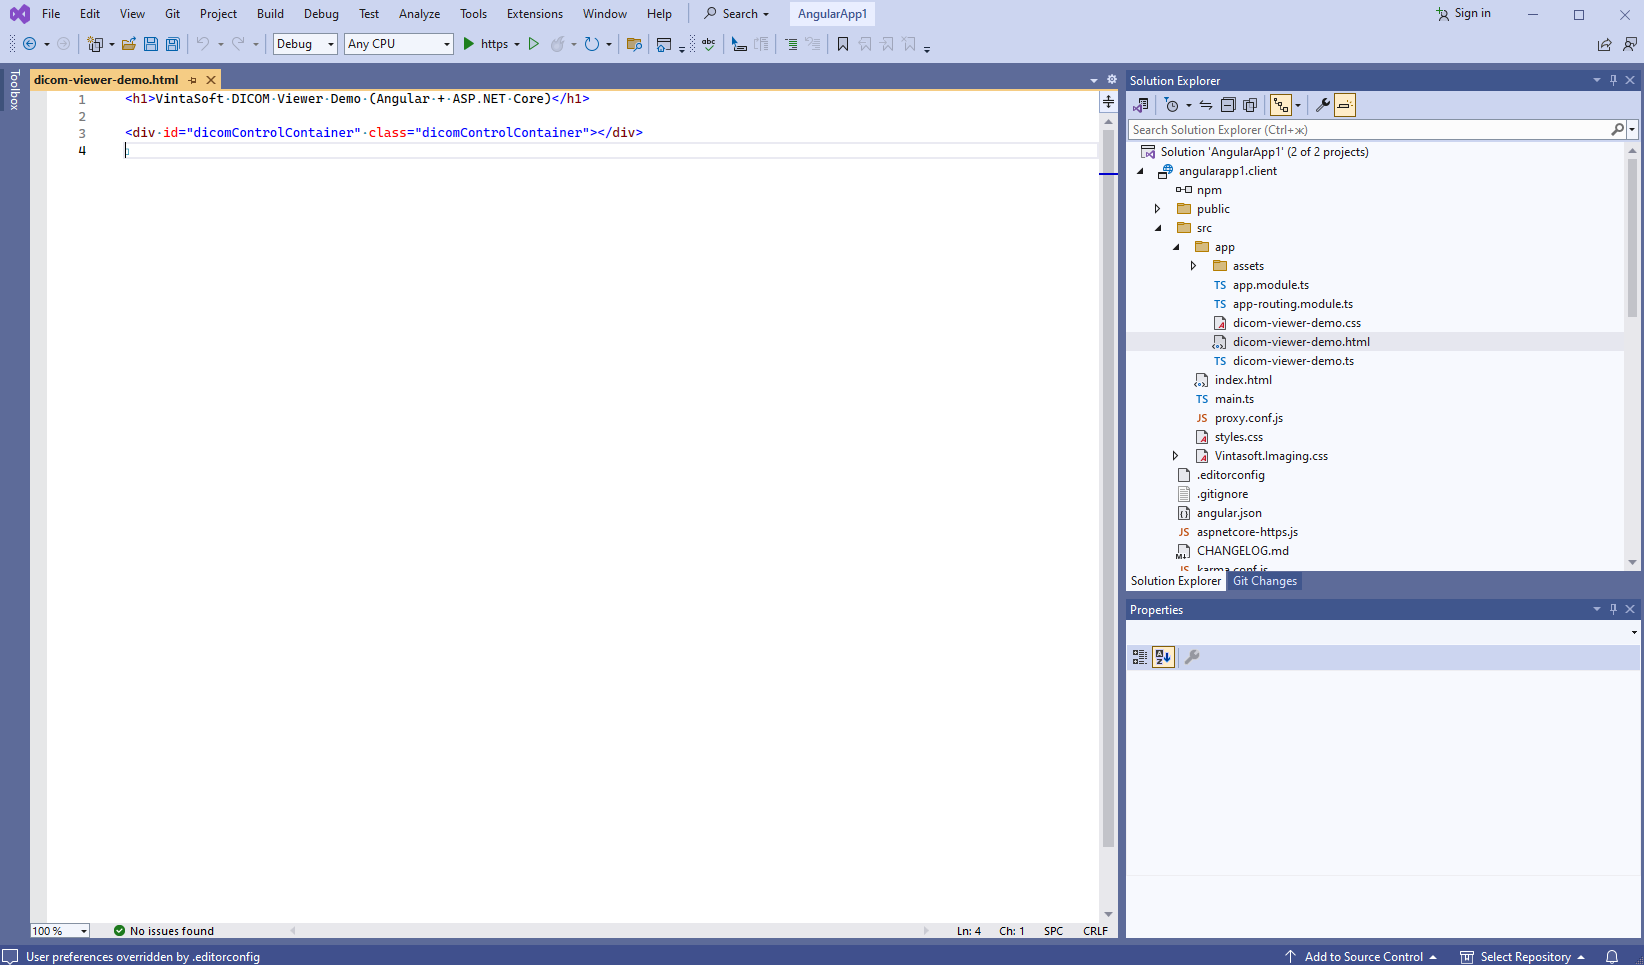Switch to the Git Changes tab

tap(1264, 581)
